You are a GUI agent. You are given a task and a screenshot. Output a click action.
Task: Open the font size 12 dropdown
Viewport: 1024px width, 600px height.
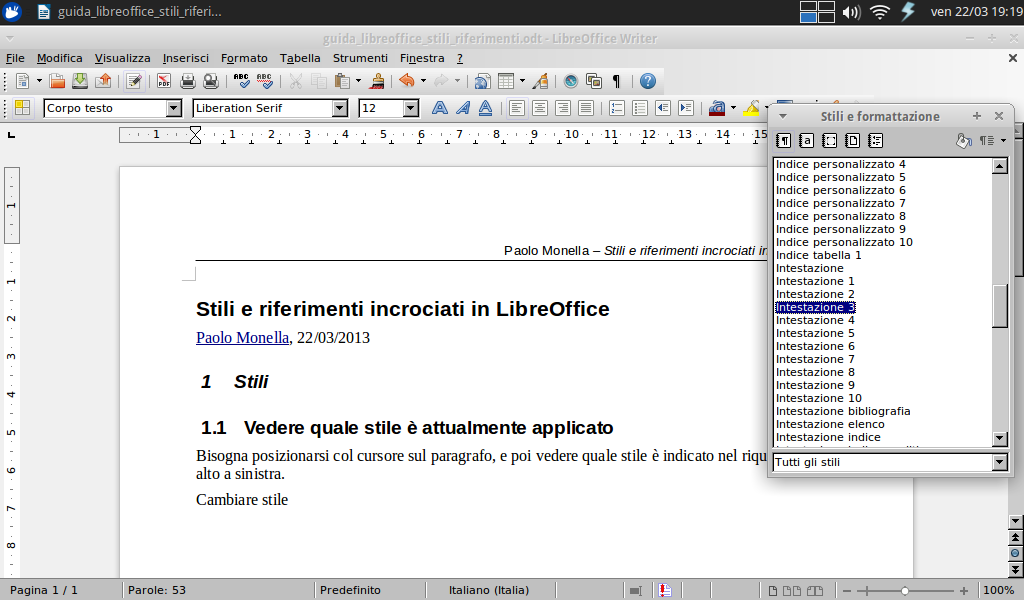(411, 108)
